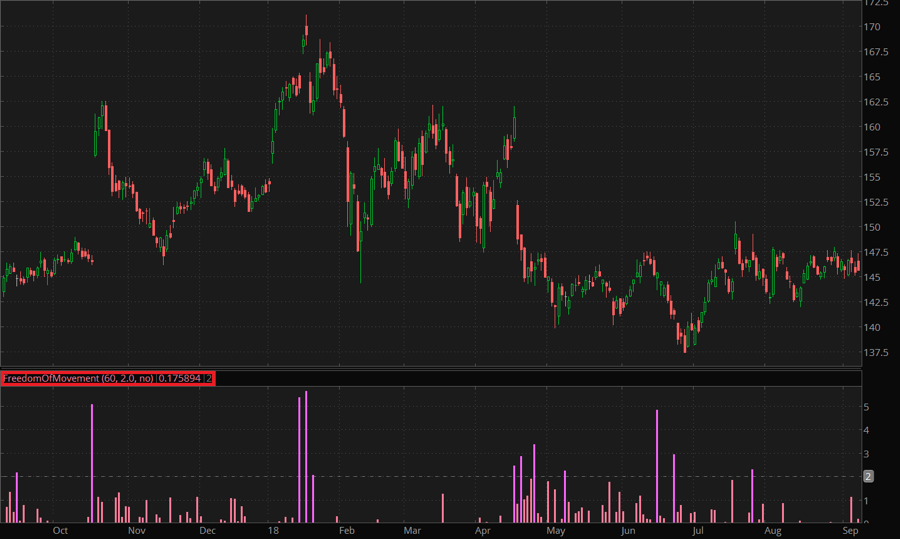Click the gray 2 threshold tag on lower axis
The image size is (900, 539).
pos(868,476)
